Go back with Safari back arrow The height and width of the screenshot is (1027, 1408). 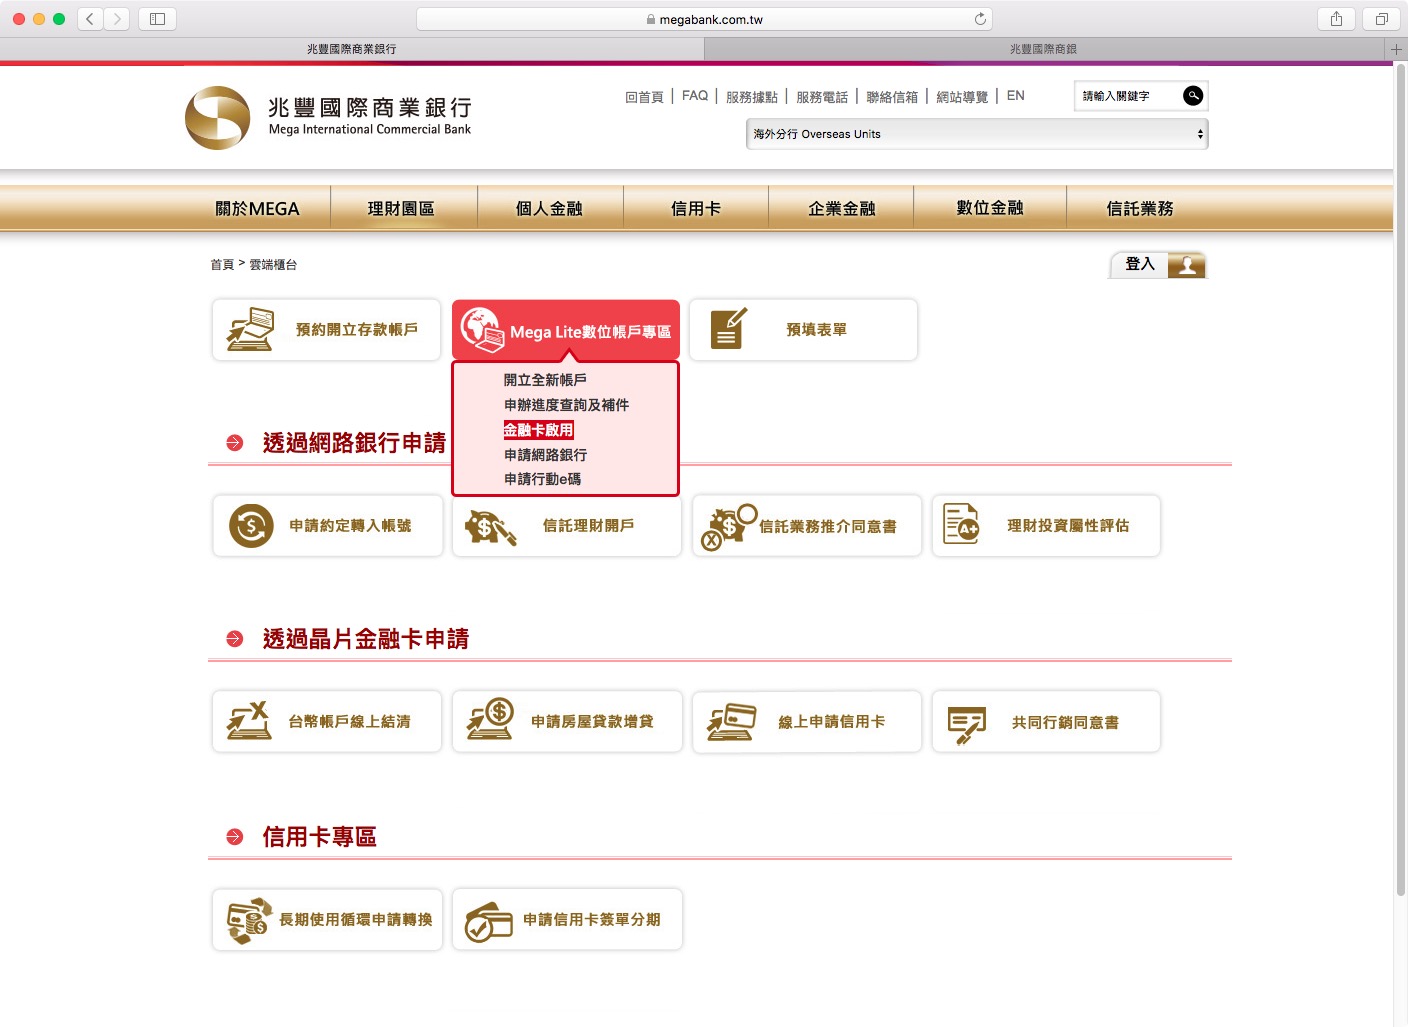[90, 19]
